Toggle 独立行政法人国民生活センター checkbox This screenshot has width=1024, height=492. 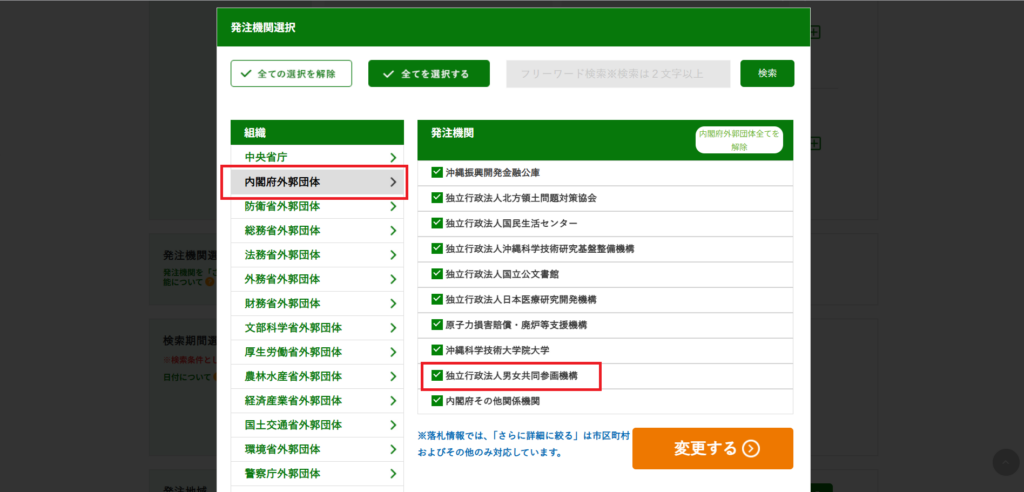tap(437, 222)
